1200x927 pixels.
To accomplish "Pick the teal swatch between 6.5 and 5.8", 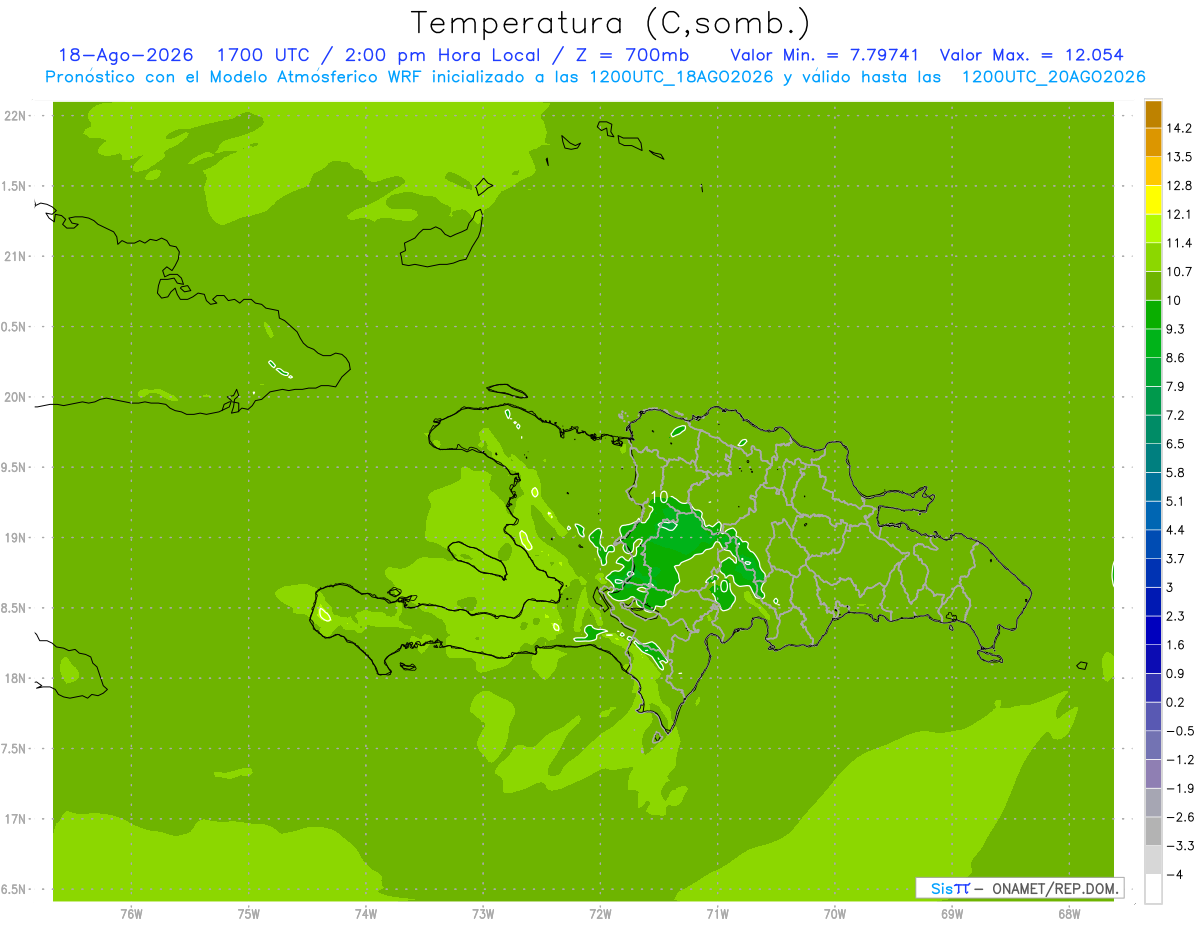I will pyautogui.click(x=1153, y=458).
